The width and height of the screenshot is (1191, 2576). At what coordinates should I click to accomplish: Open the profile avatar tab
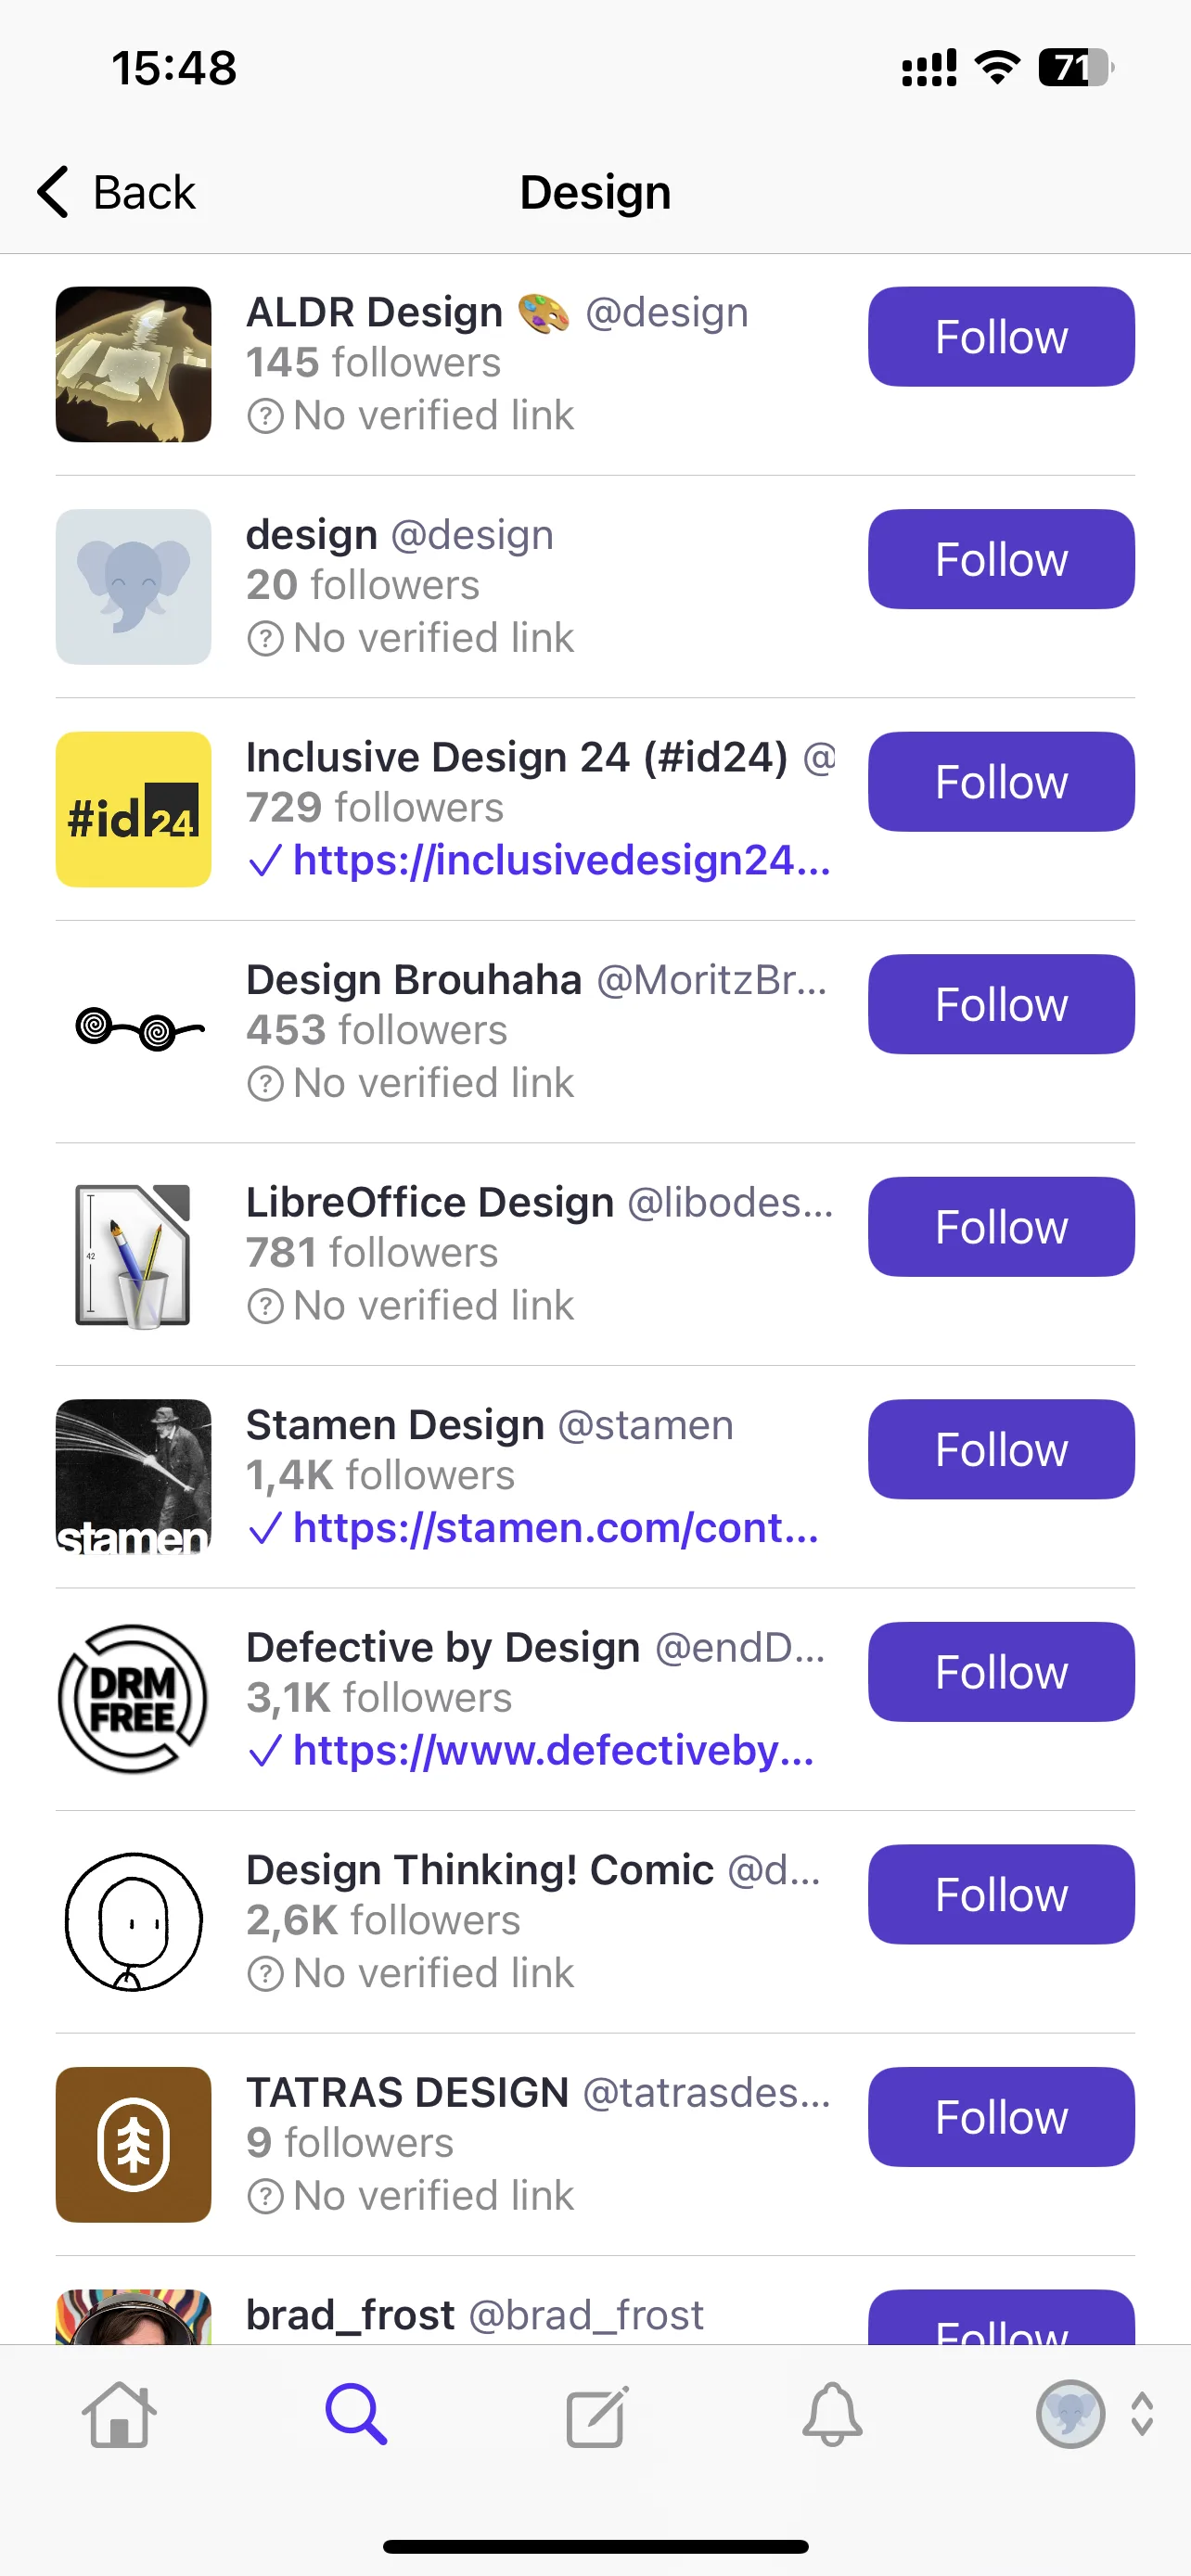[x=1070, y=2414]
